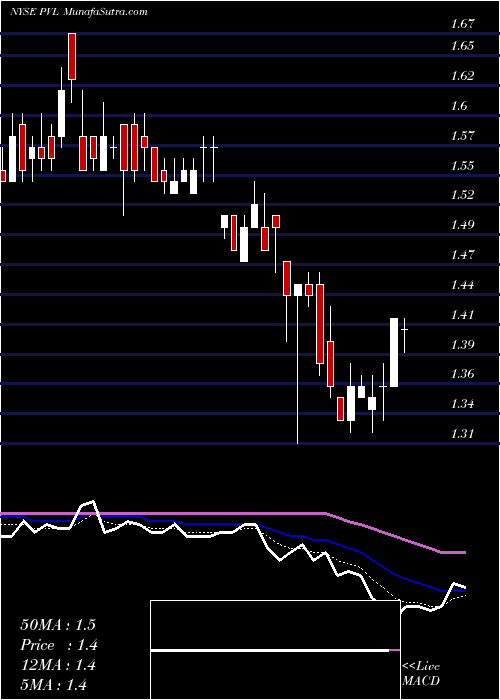Click the 1.55 price axis label
The width and height of the screenshot is (500, 700).
pos(464,165)
